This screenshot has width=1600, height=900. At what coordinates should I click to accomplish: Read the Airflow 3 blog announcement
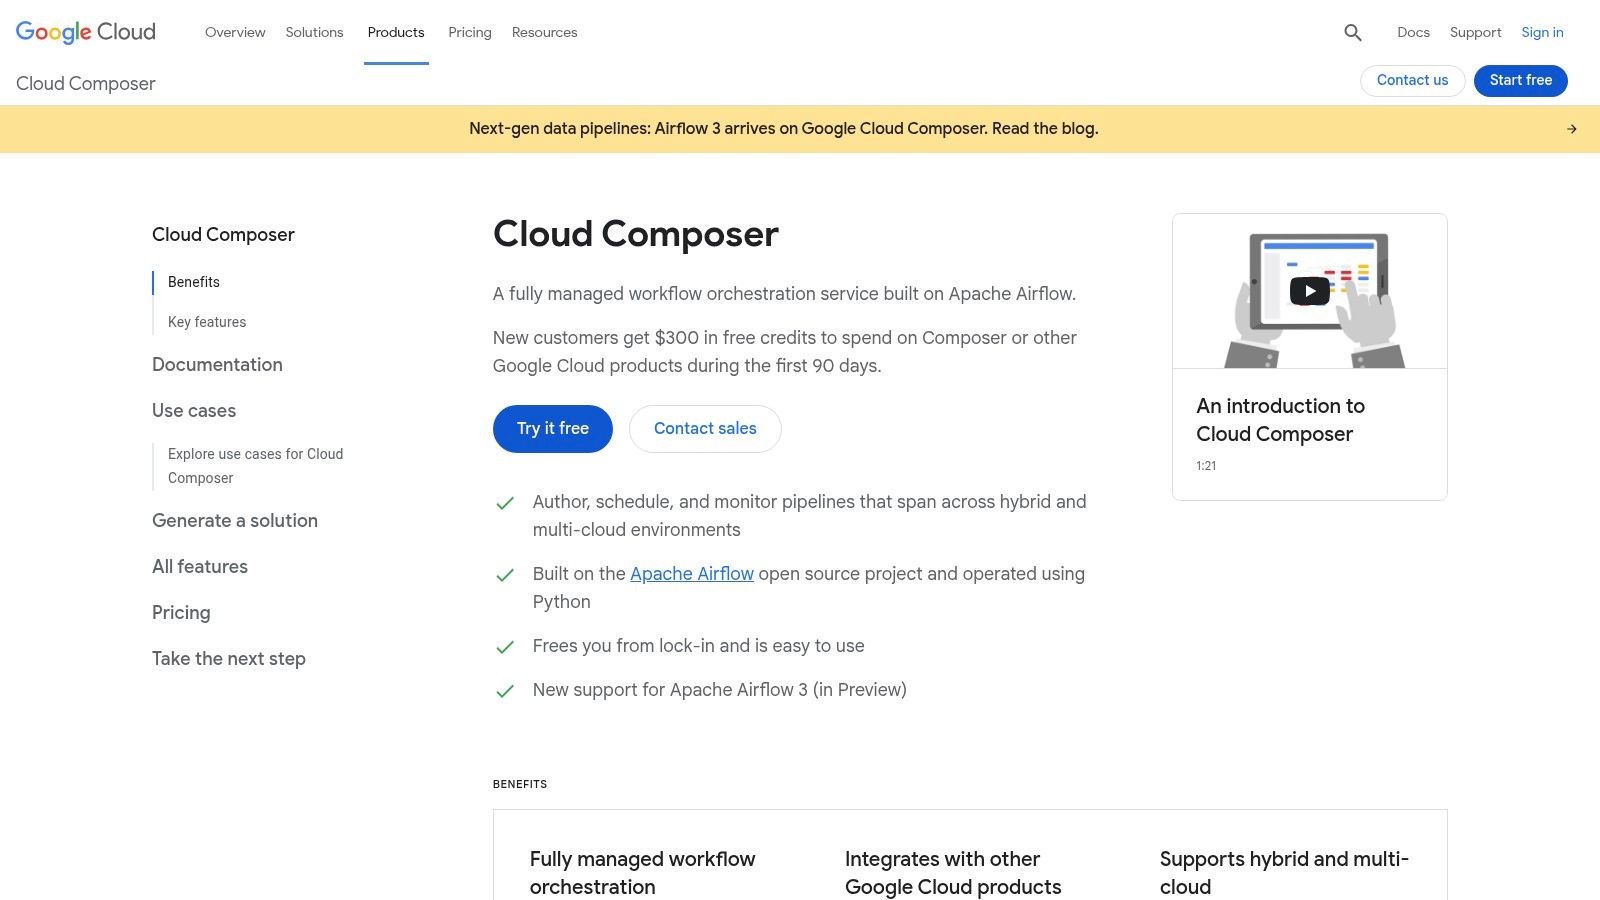click(x=784, y=128)
